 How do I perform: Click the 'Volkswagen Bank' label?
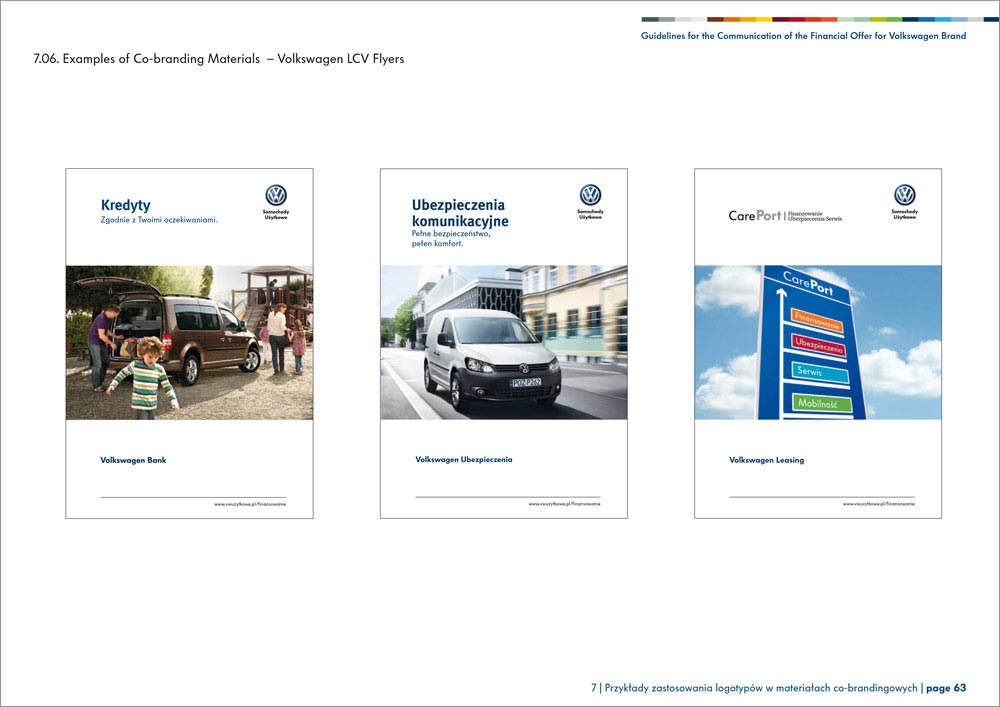point(133,460)
